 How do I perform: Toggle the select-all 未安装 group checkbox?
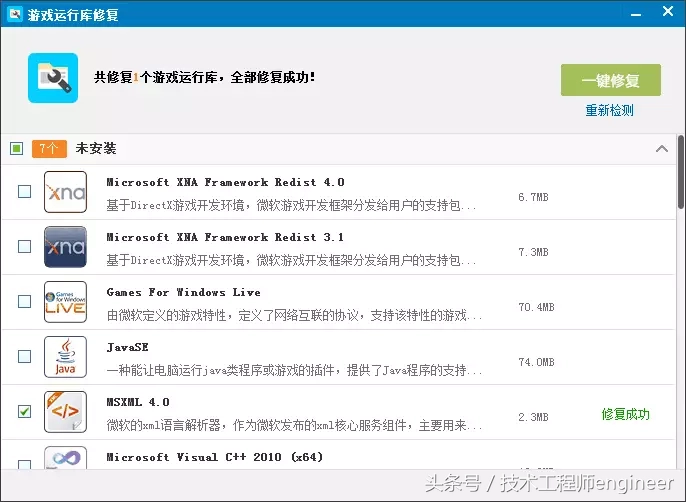pyautogui.click(x=17, y=148)
